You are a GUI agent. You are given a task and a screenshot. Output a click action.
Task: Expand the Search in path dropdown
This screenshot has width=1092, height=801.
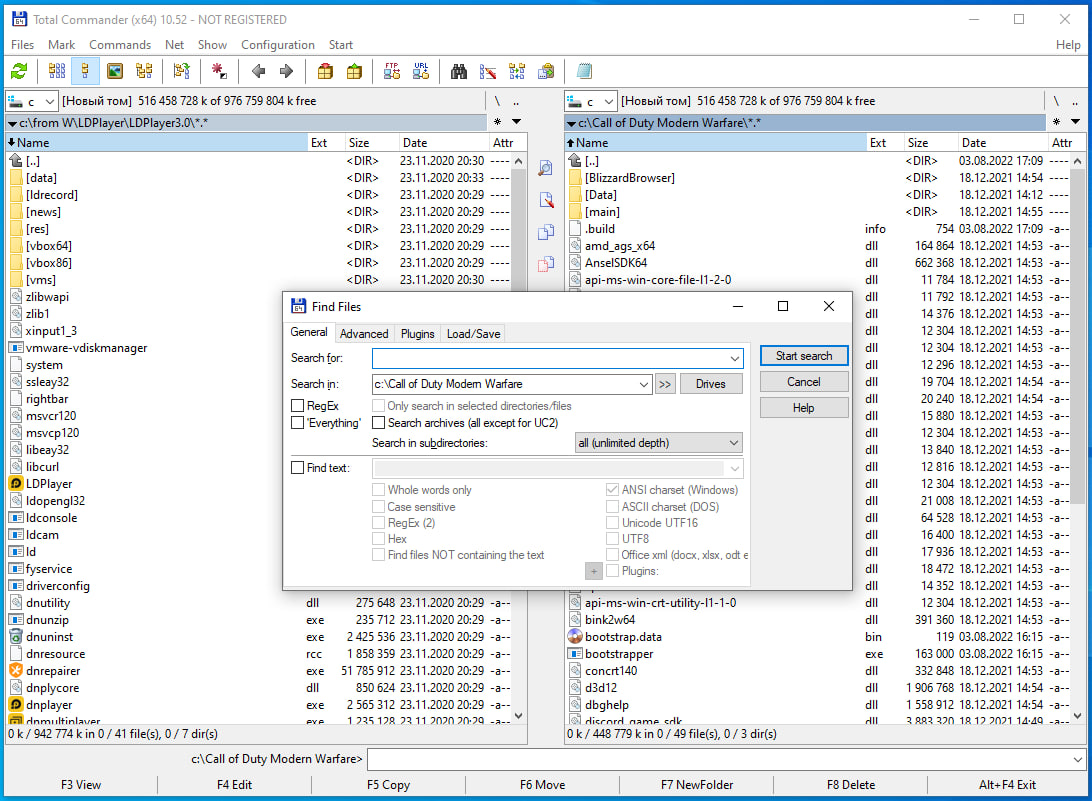(x=644, y=384)
